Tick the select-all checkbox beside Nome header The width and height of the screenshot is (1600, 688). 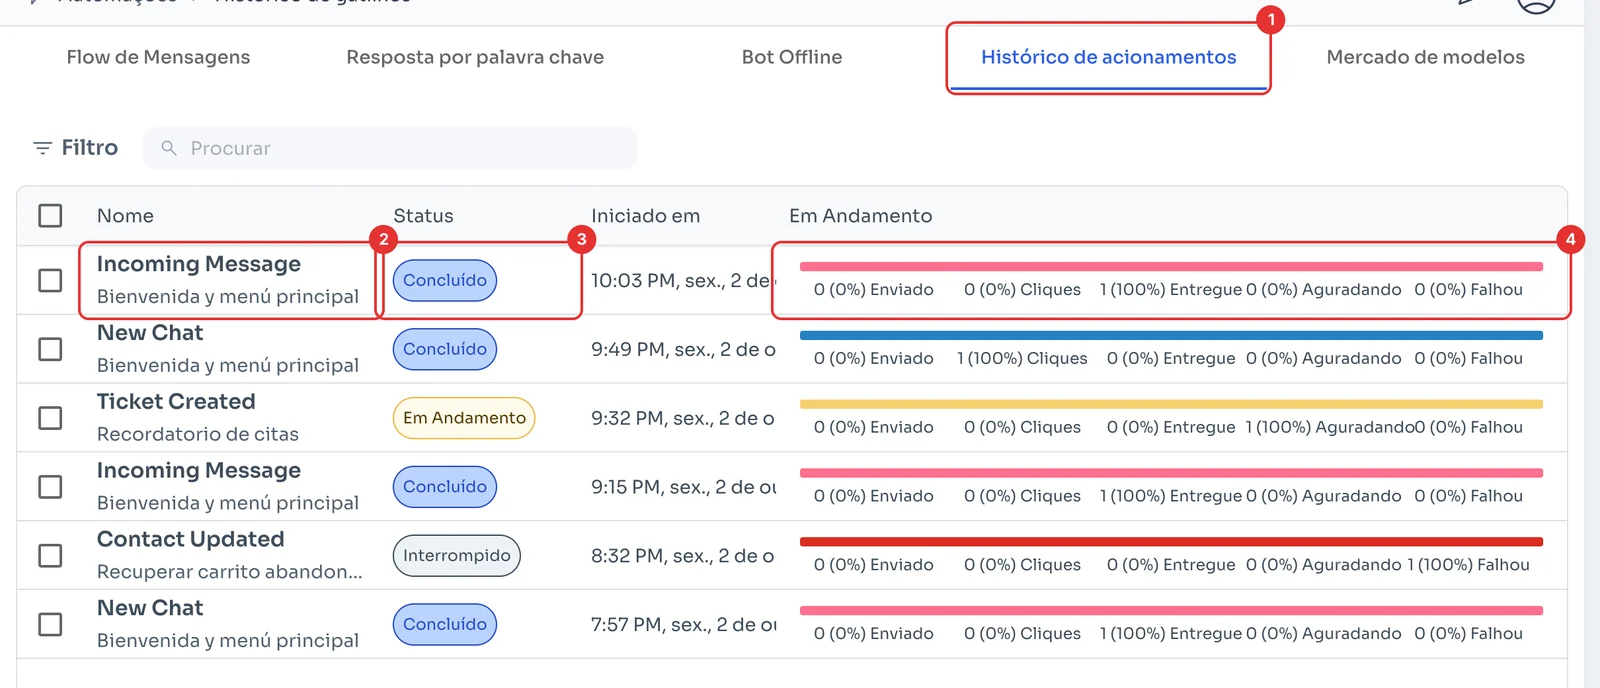tap(50, 216)
